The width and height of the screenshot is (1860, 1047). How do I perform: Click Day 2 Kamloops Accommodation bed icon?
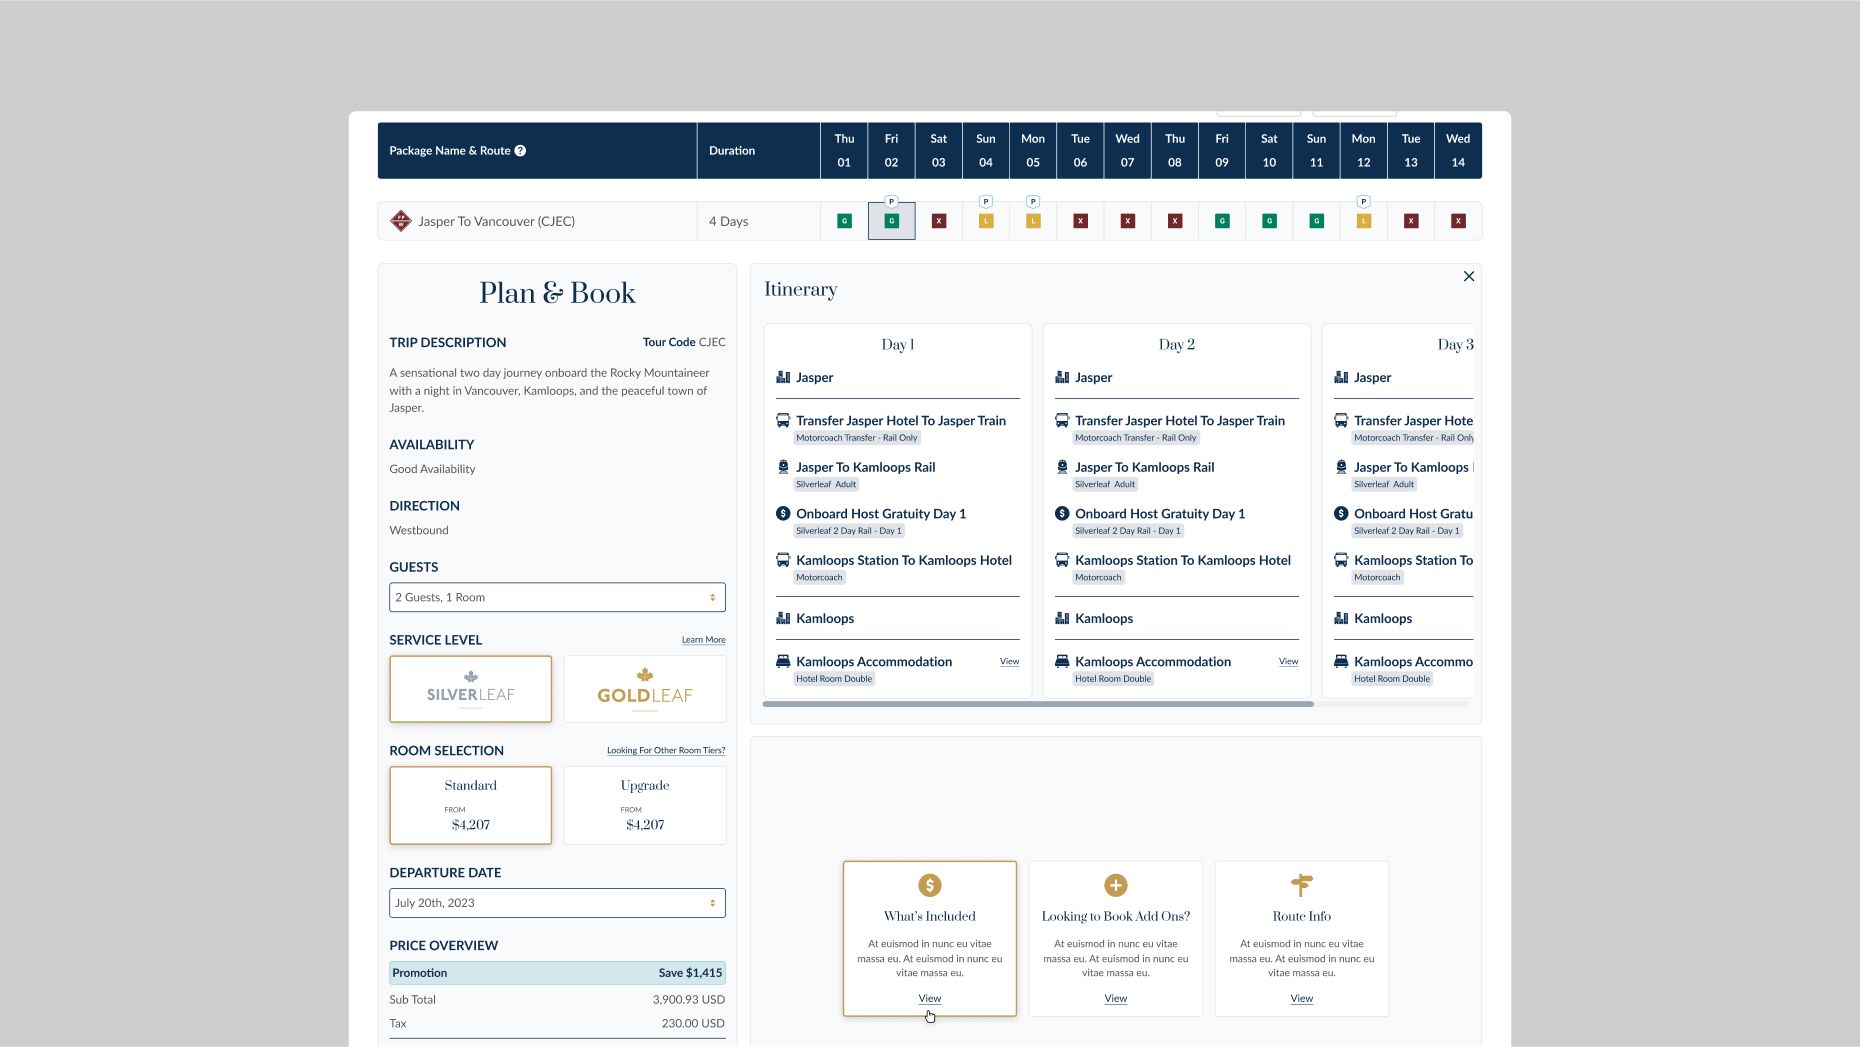(x=1062, y=661)
